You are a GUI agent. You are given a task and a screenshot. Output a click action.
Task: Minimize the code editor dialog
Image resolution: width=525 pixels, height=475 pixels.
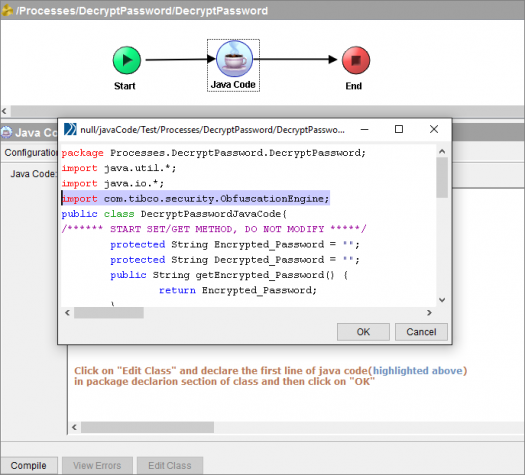pos(365,129)
